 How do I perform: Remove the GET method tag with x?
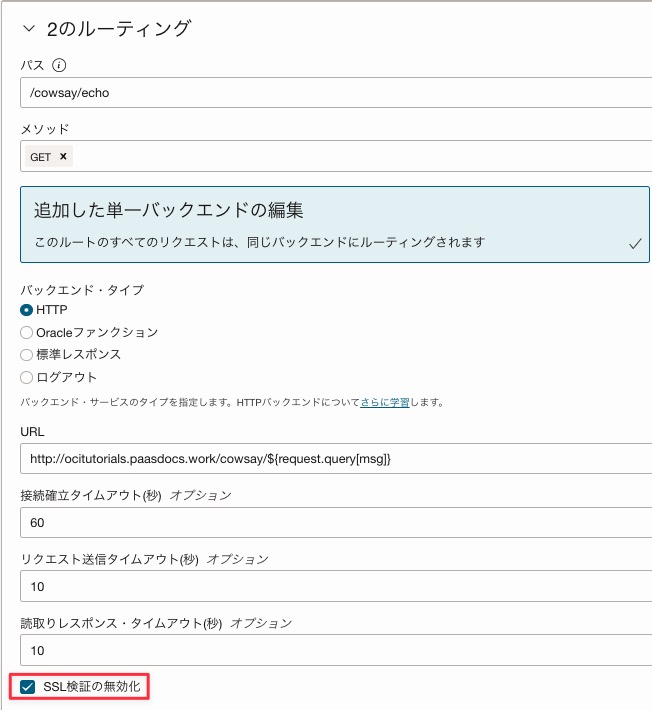[x=63, y=156]
